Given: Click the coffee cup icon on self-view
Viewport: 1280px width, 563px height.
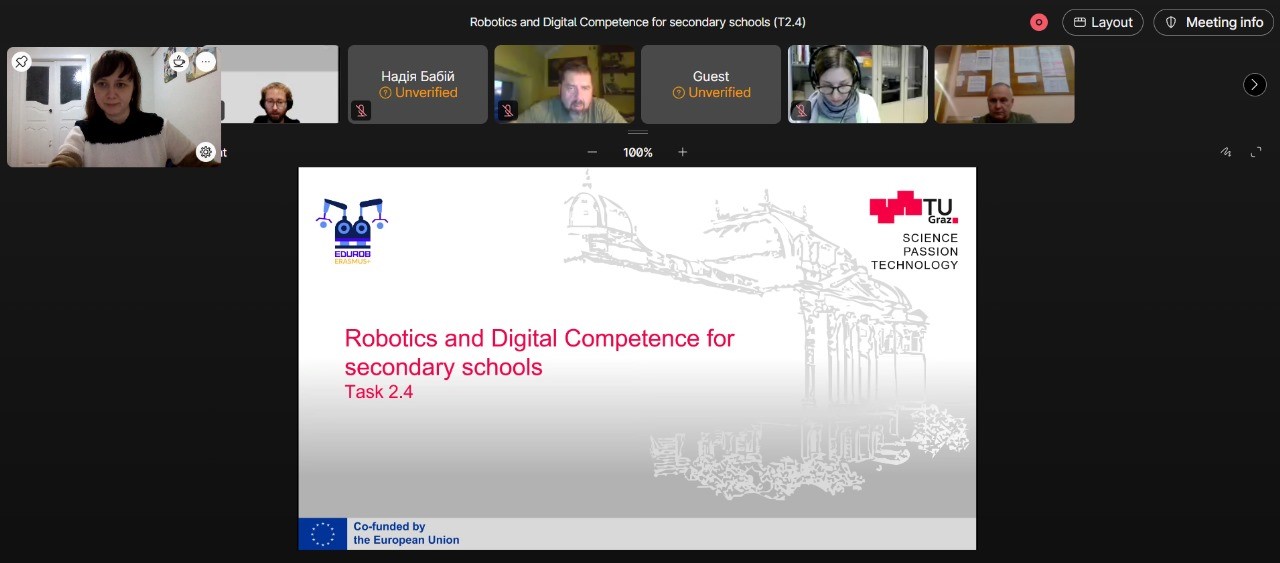Looking at the screenshot, I should (179, 62).
